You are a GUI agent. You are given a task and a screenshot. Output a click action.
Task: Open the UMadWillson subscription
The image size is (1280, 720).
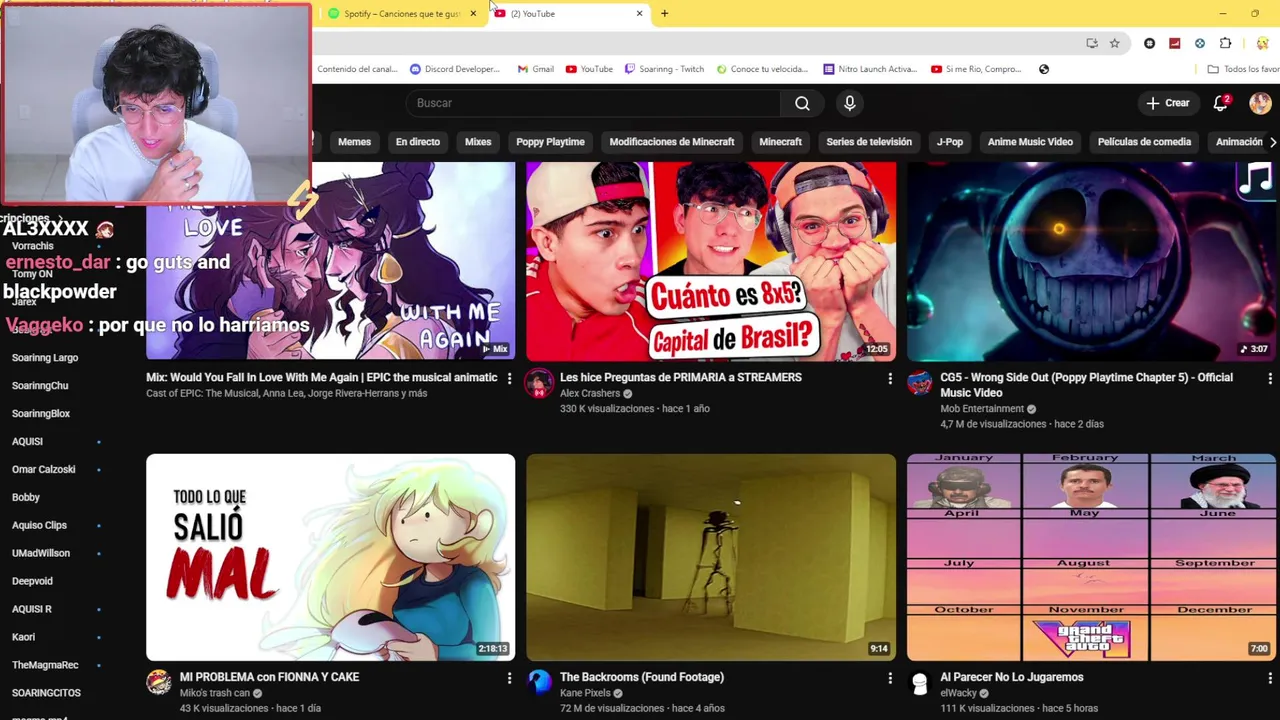tap(41, 553)
